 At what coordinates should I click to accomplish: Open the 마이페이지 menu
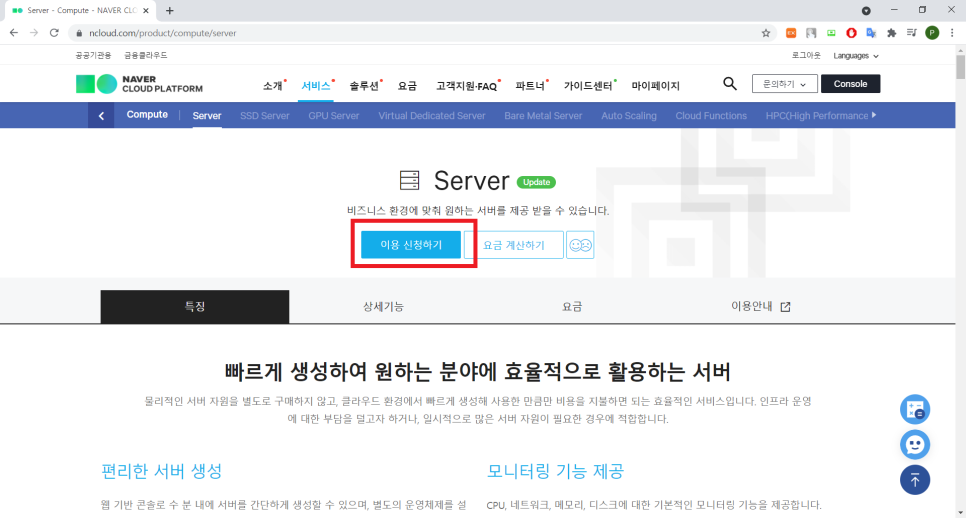pyautogui.click(x=656, y=86)
